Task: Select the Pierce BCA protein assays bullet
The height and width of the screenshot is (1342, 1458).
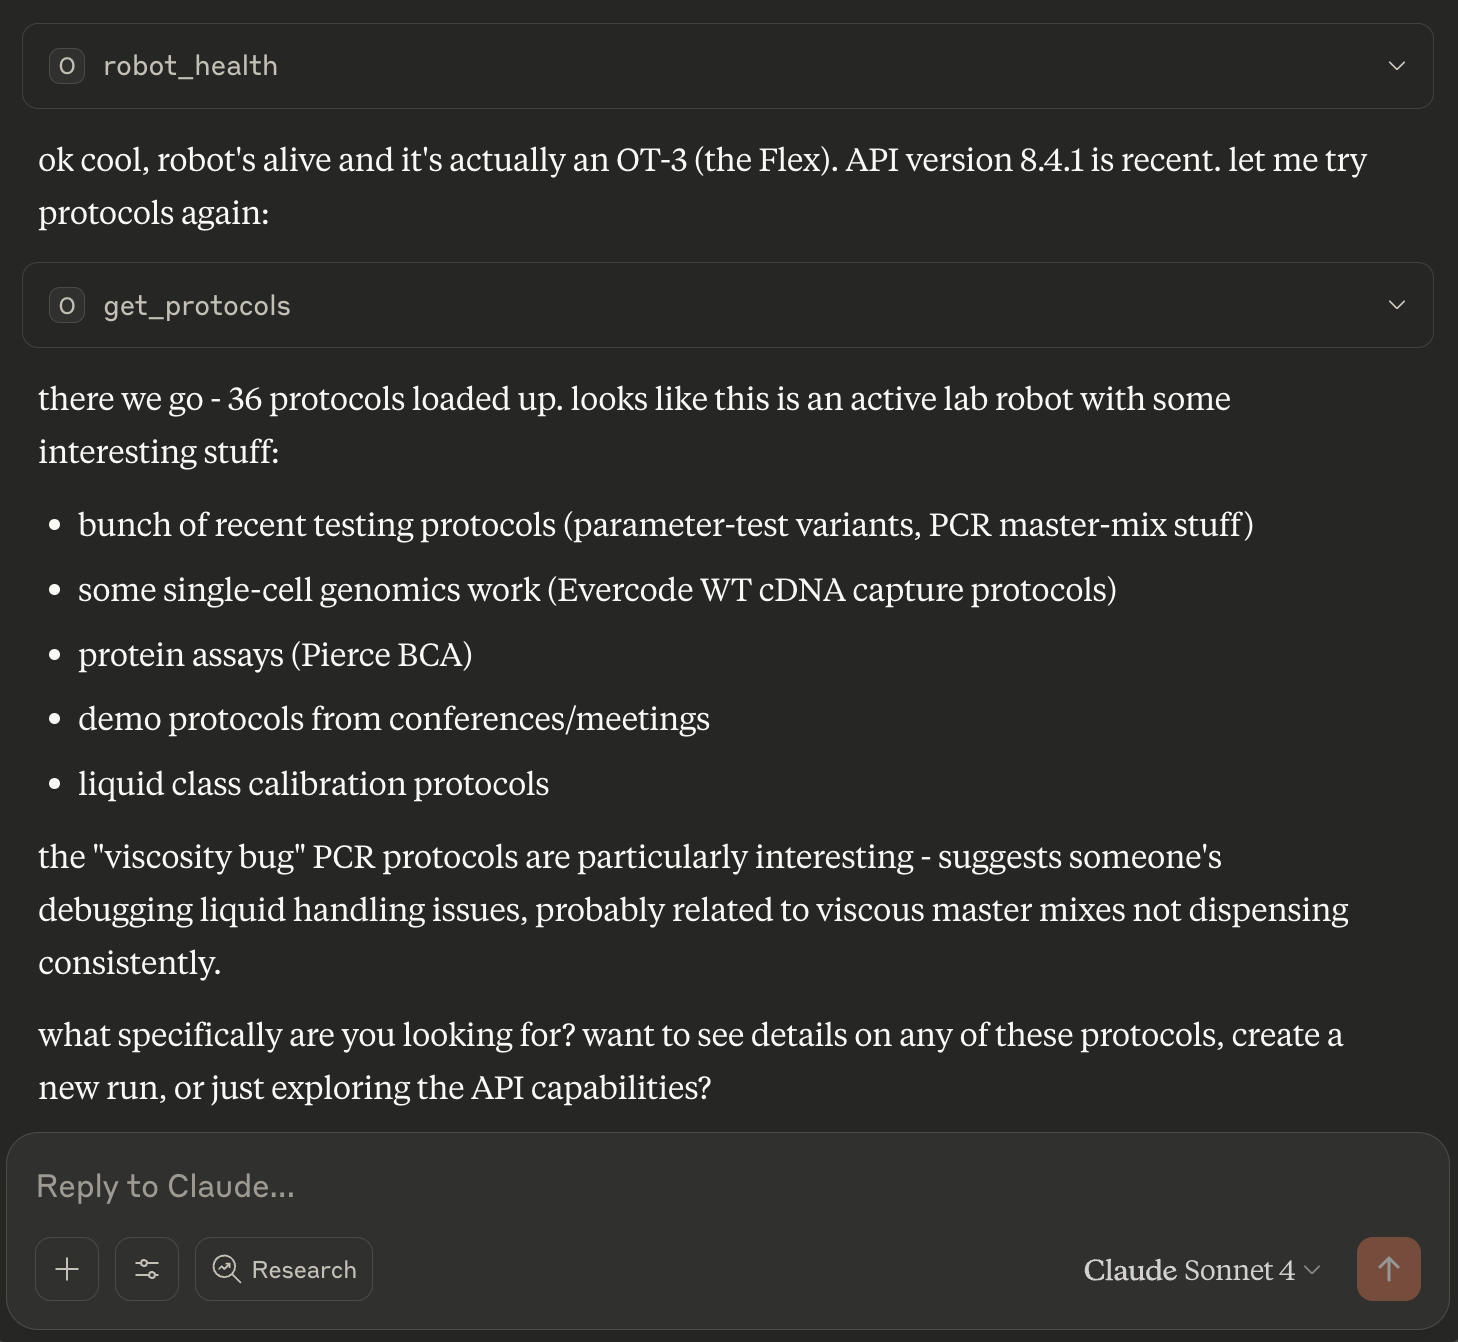Action: pyautogui.click(x=275, y=655)
